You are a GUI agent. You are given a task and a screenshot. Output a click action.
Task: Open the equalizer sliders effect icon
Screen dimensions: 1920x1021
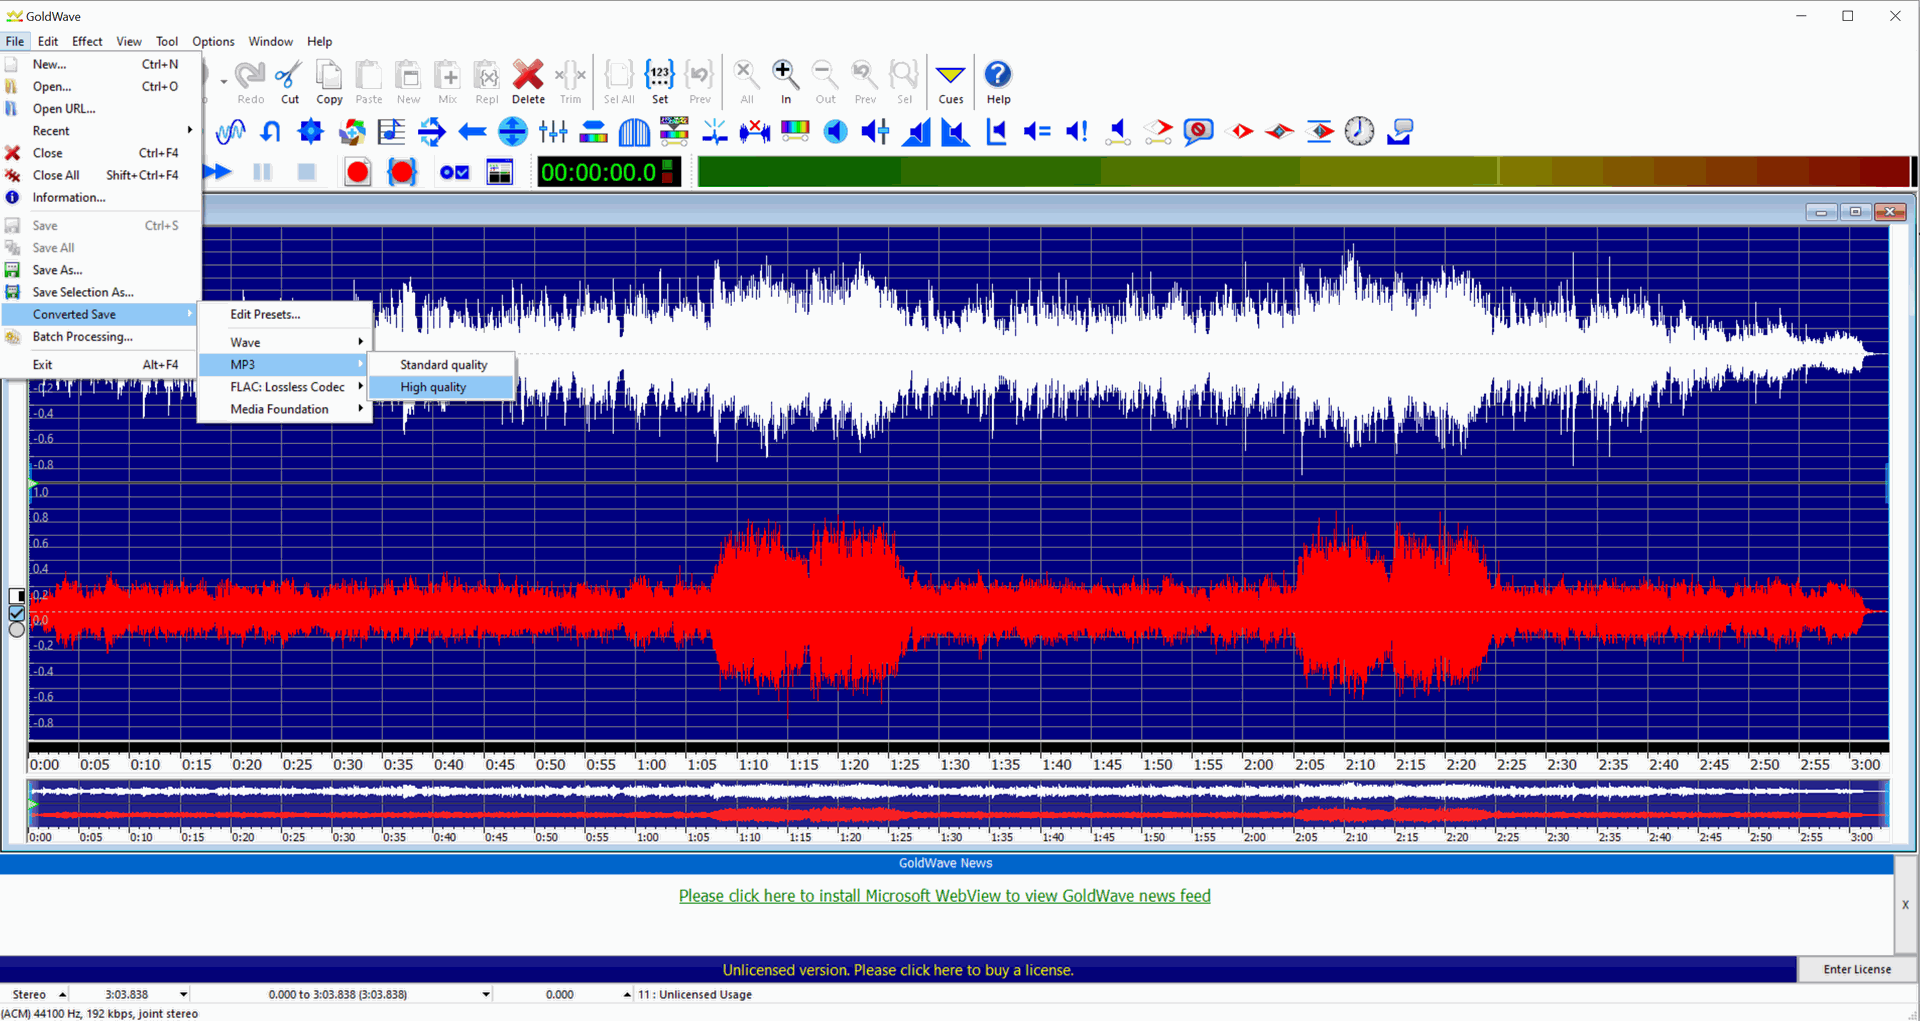(553, 131)
